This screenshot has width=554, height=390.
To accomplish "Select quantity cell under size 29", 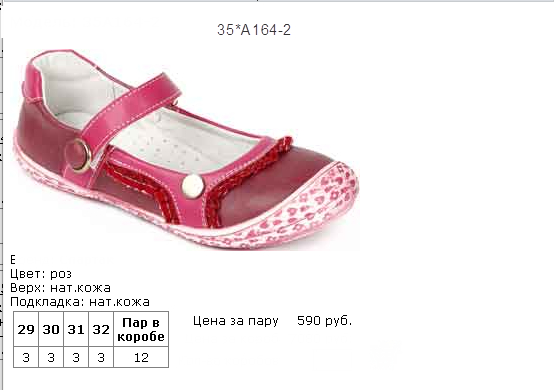I will click(x=26, y=357).
